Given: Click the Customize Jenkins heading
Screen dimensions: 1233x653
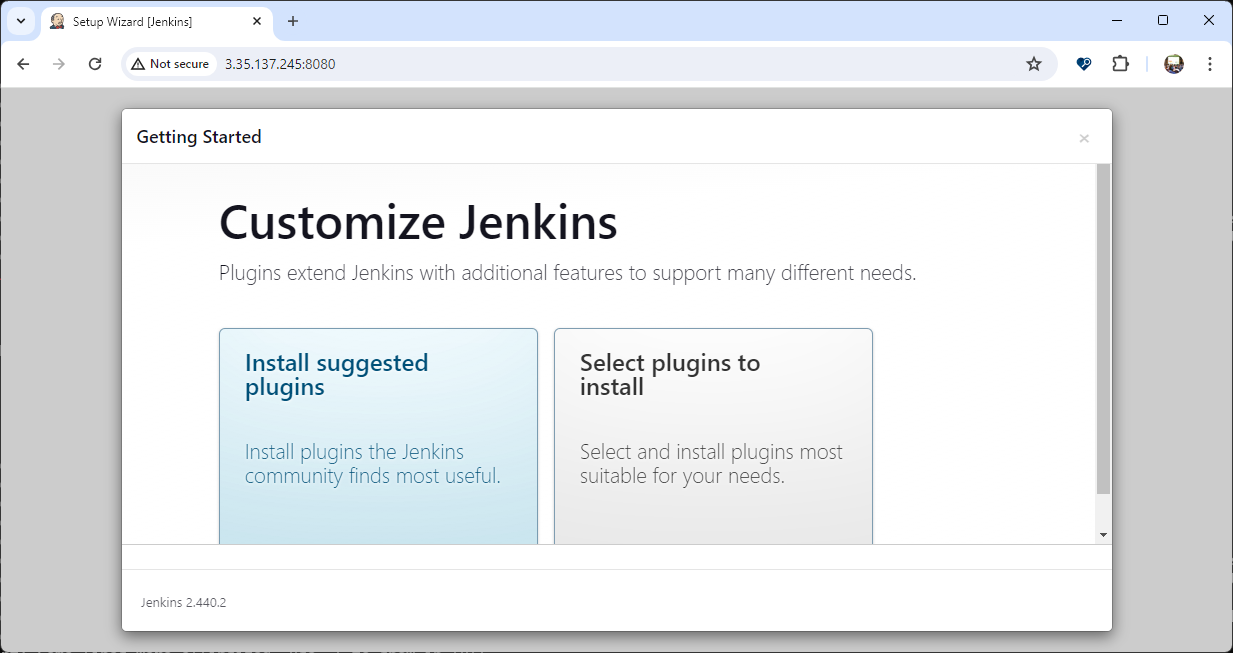Looking at the screenshot, I should pyautogui.click(x=418, y=222).
